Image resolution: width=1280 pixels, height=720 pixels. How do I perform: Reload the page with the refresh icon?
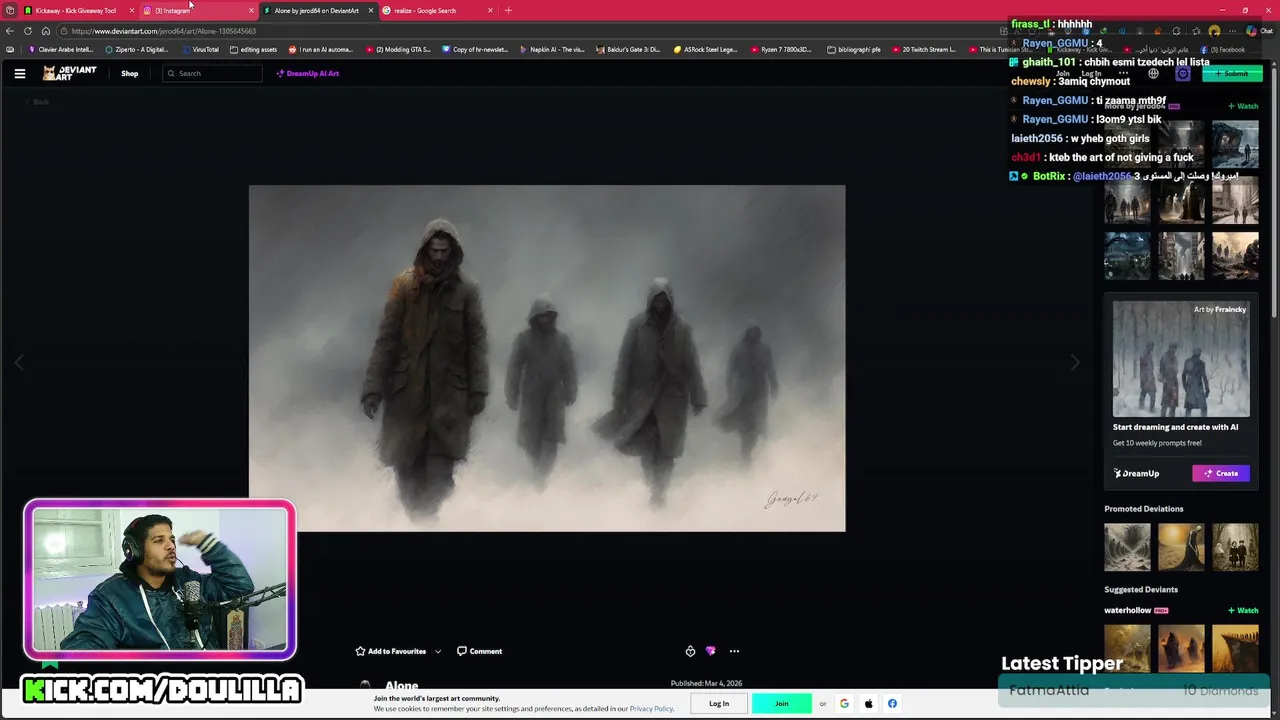pyautogui.click(x=28, y=31)
